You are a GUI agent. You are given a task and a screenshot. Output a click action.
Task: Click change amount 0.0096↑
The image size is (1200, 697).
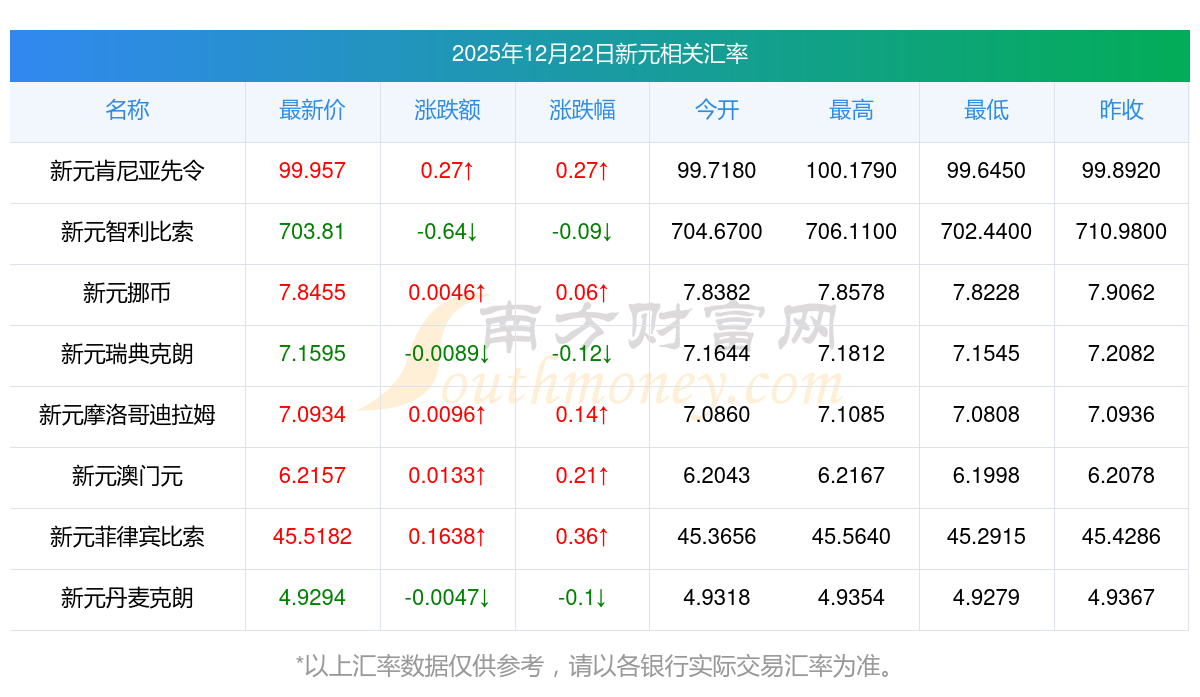pyautogui.click(x=447, y=415)
